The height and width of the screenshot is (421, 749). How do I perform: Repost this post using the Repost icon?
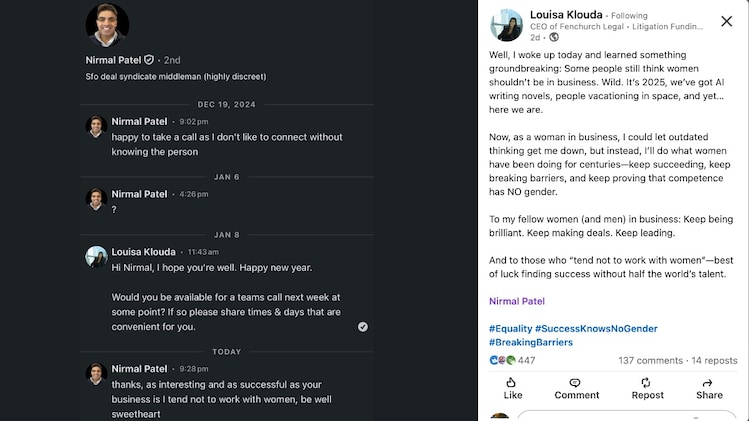click(x=647, y=388)
